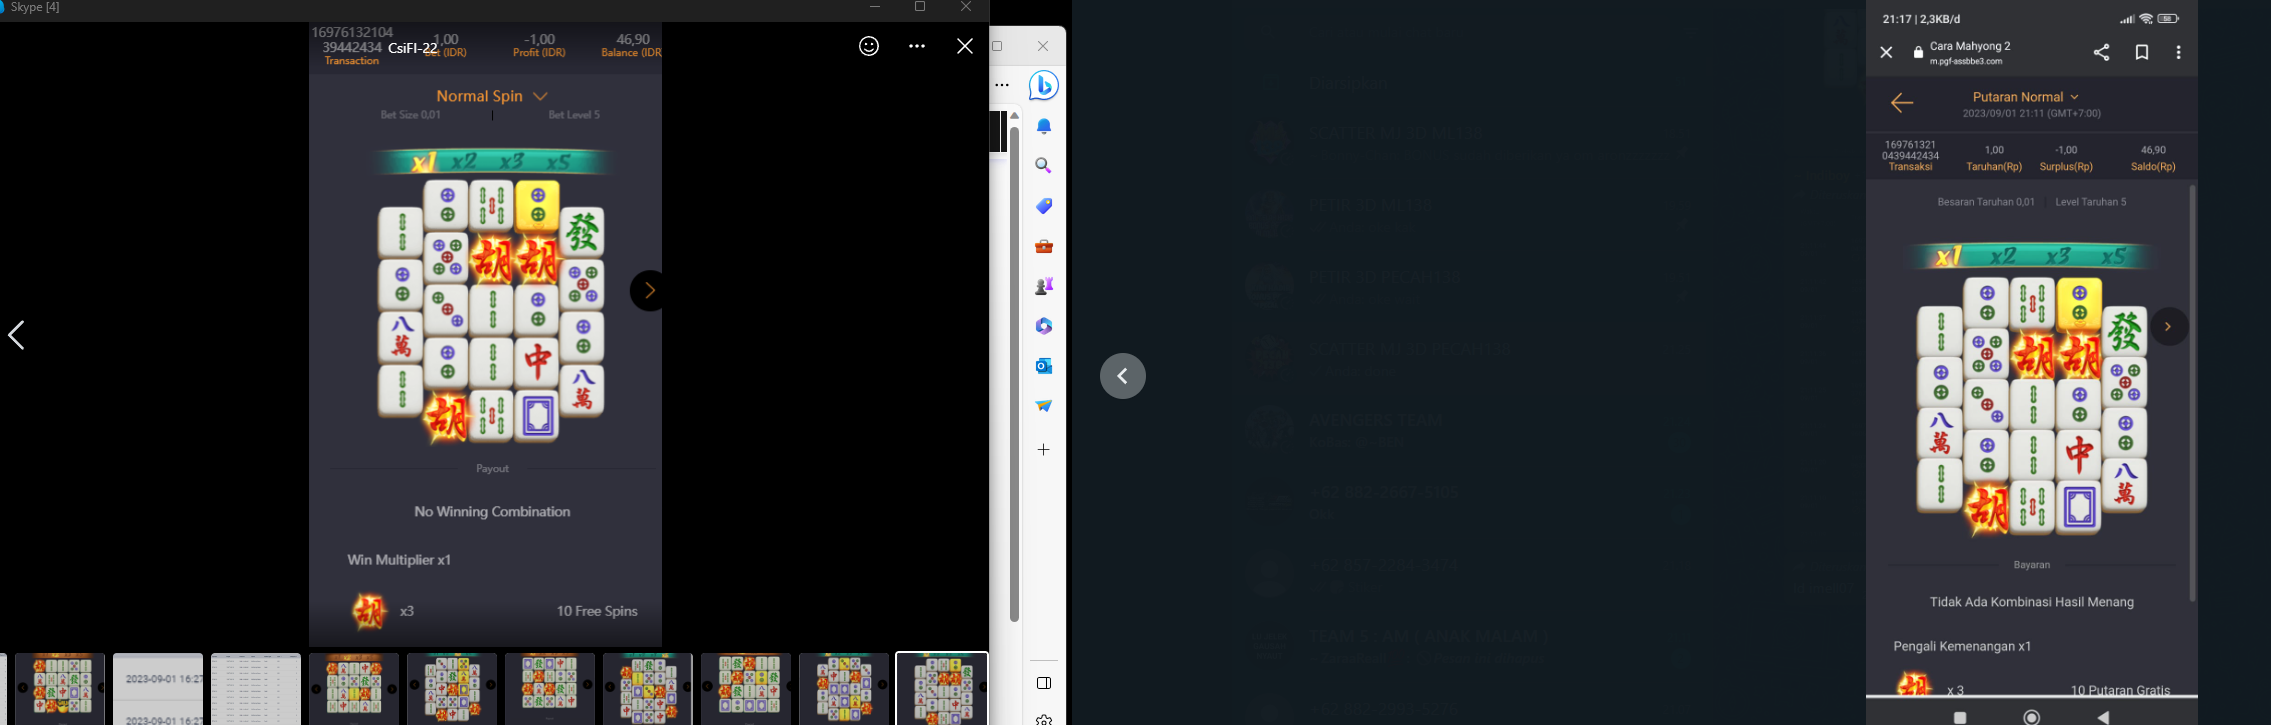Click the 'Besaran Taruhan 0,01' text
The image size is (2271, 725).
[x=1986, y=202]
